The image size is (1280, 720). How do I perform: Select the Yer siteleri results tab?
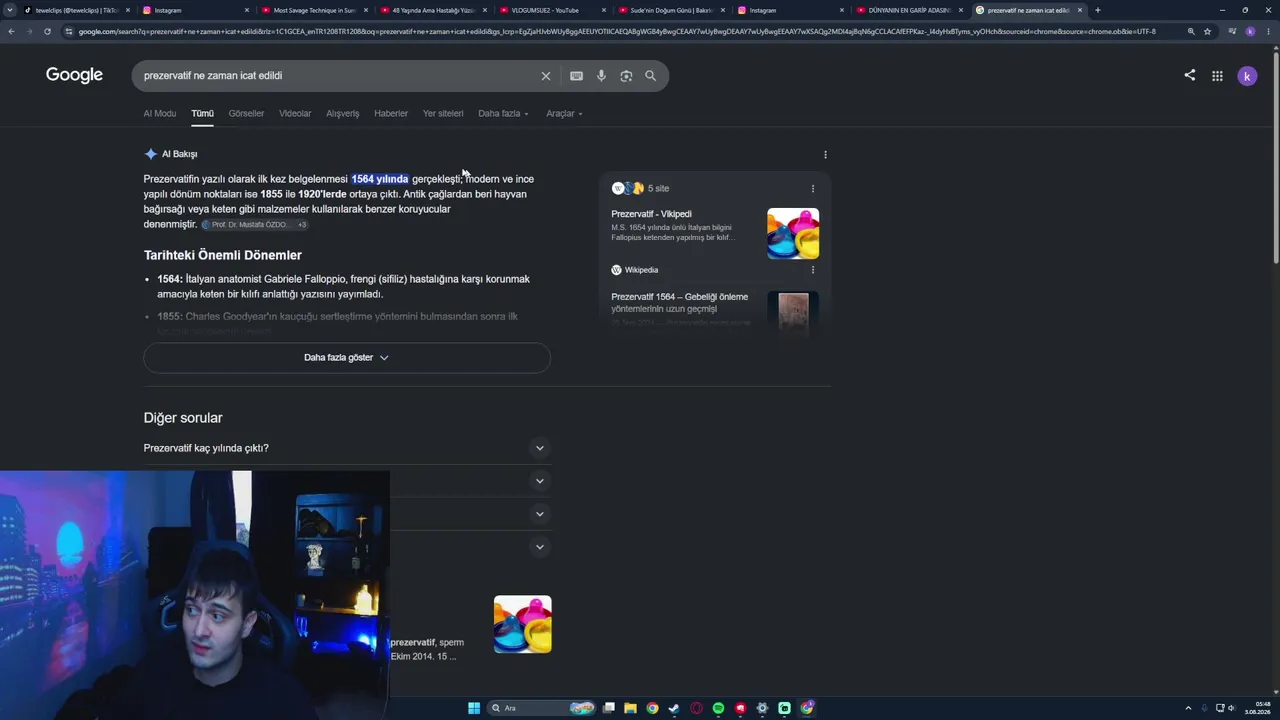tap(443, 113)
